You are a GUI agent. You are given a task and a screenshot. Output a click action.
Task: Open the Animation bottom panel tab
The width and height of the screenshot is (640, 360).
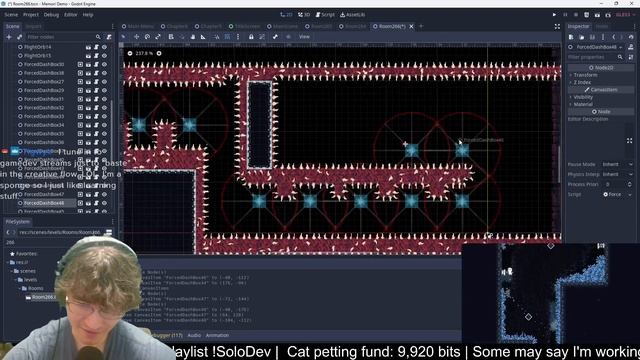click(x=217, y=336)
